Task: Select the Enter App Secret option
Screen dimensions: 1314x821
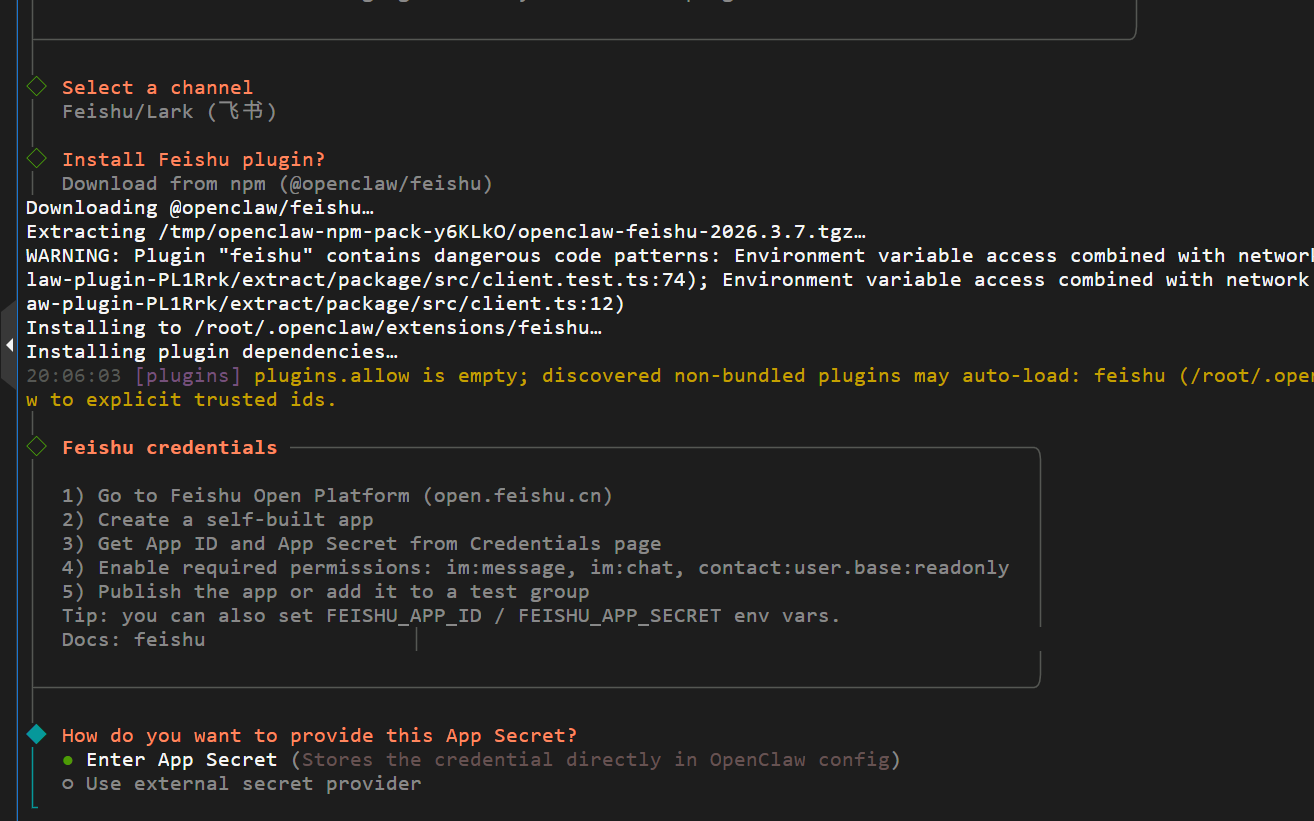Action: click(x=181, y=760)
